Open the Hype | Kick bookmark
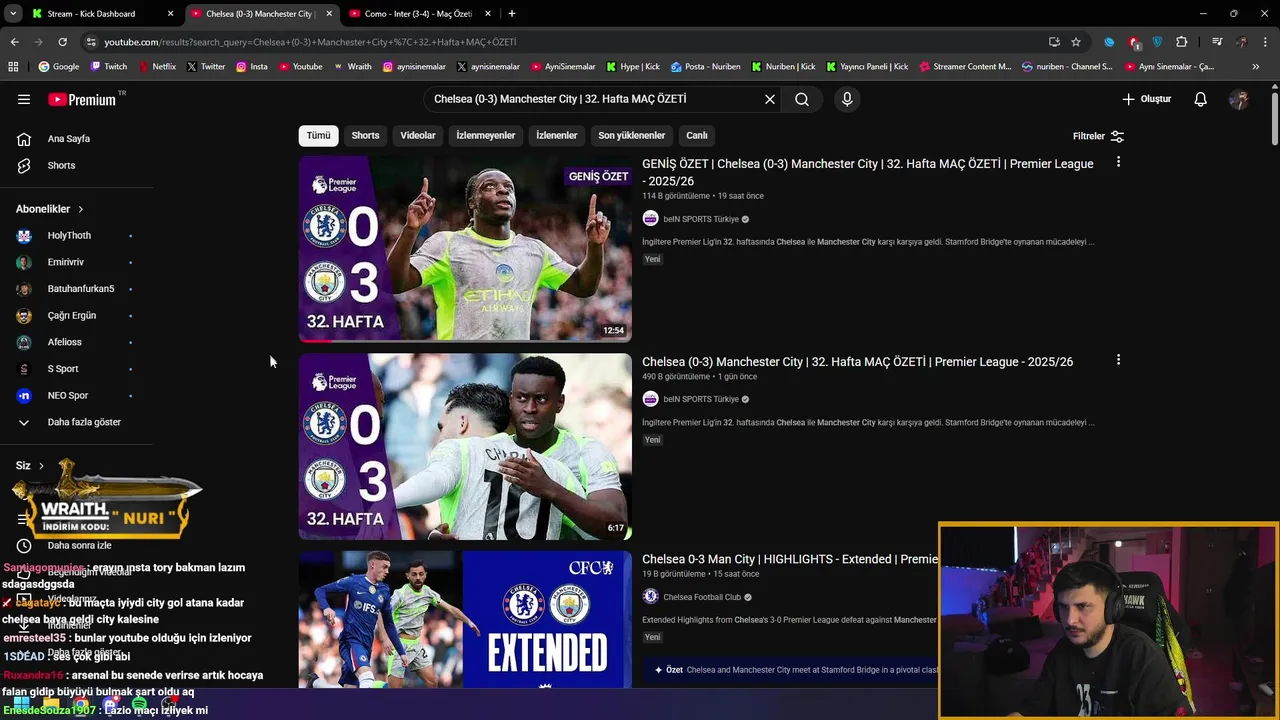Viewport: 1280px width, 720px height. click(633, 67)
